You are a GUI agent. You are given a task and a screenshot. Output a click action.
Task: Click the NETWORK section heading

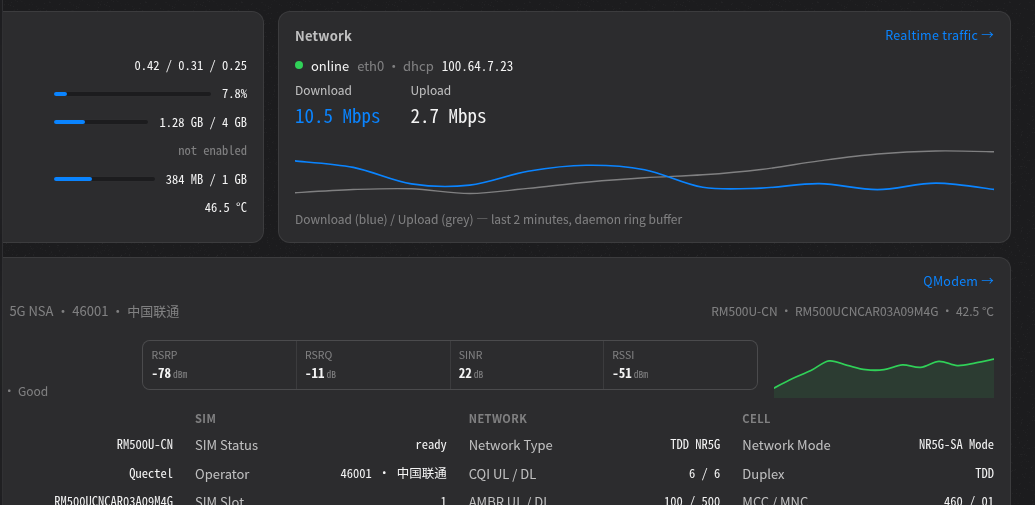[x=498, y=419]
